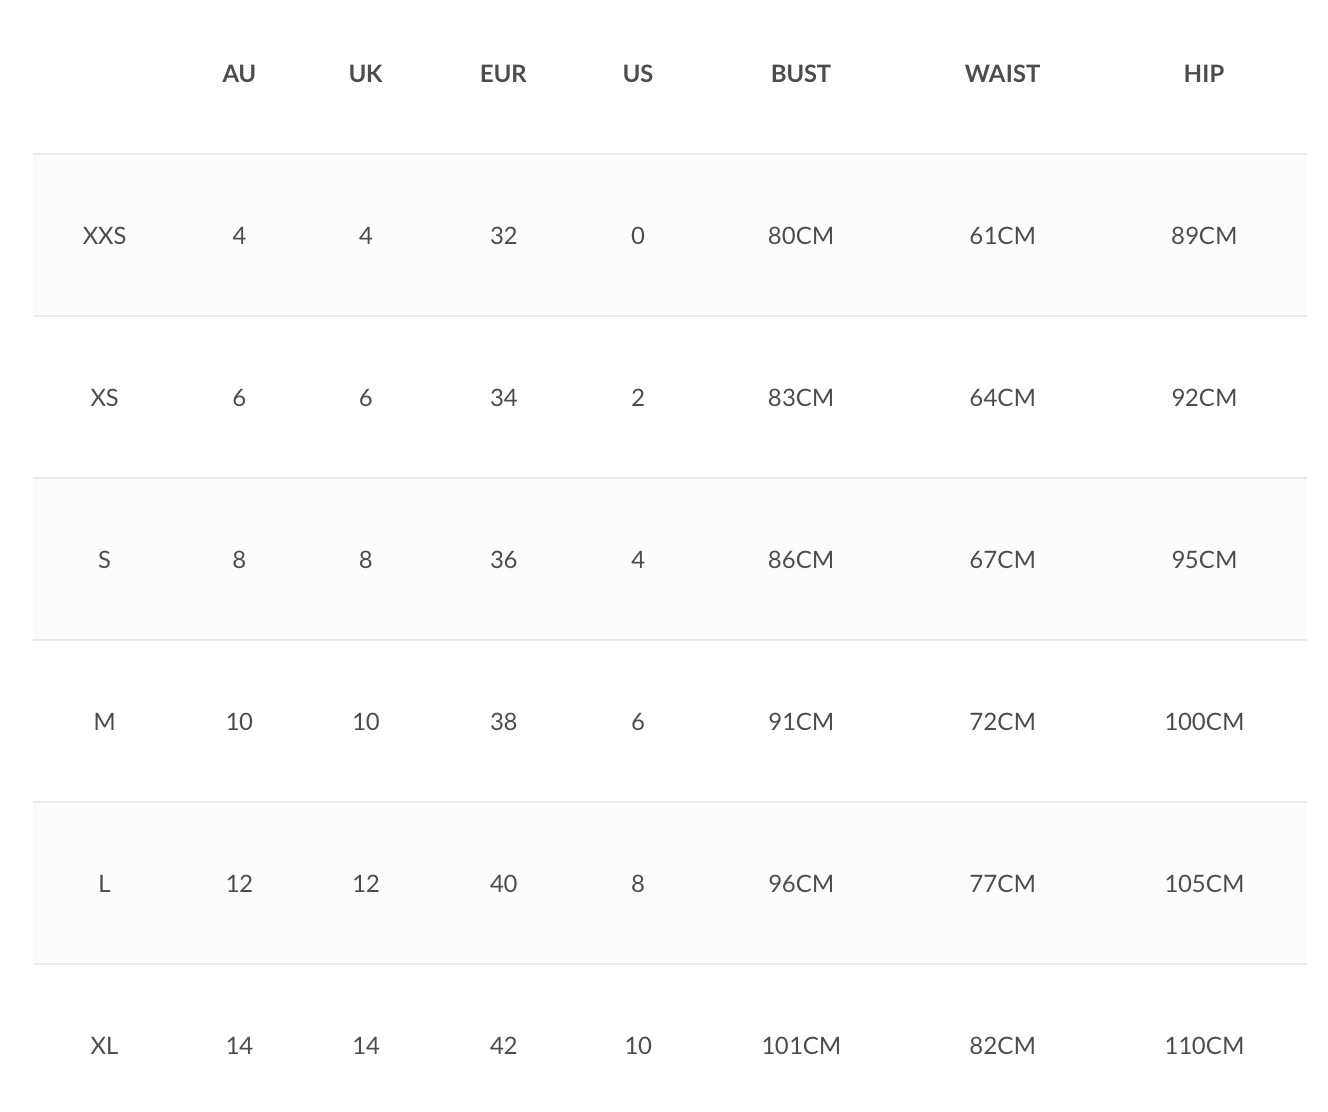The width and height of the screenshot is (1328, 1112).
Task: Click the UK column header
Action: (x=365, y=74)
